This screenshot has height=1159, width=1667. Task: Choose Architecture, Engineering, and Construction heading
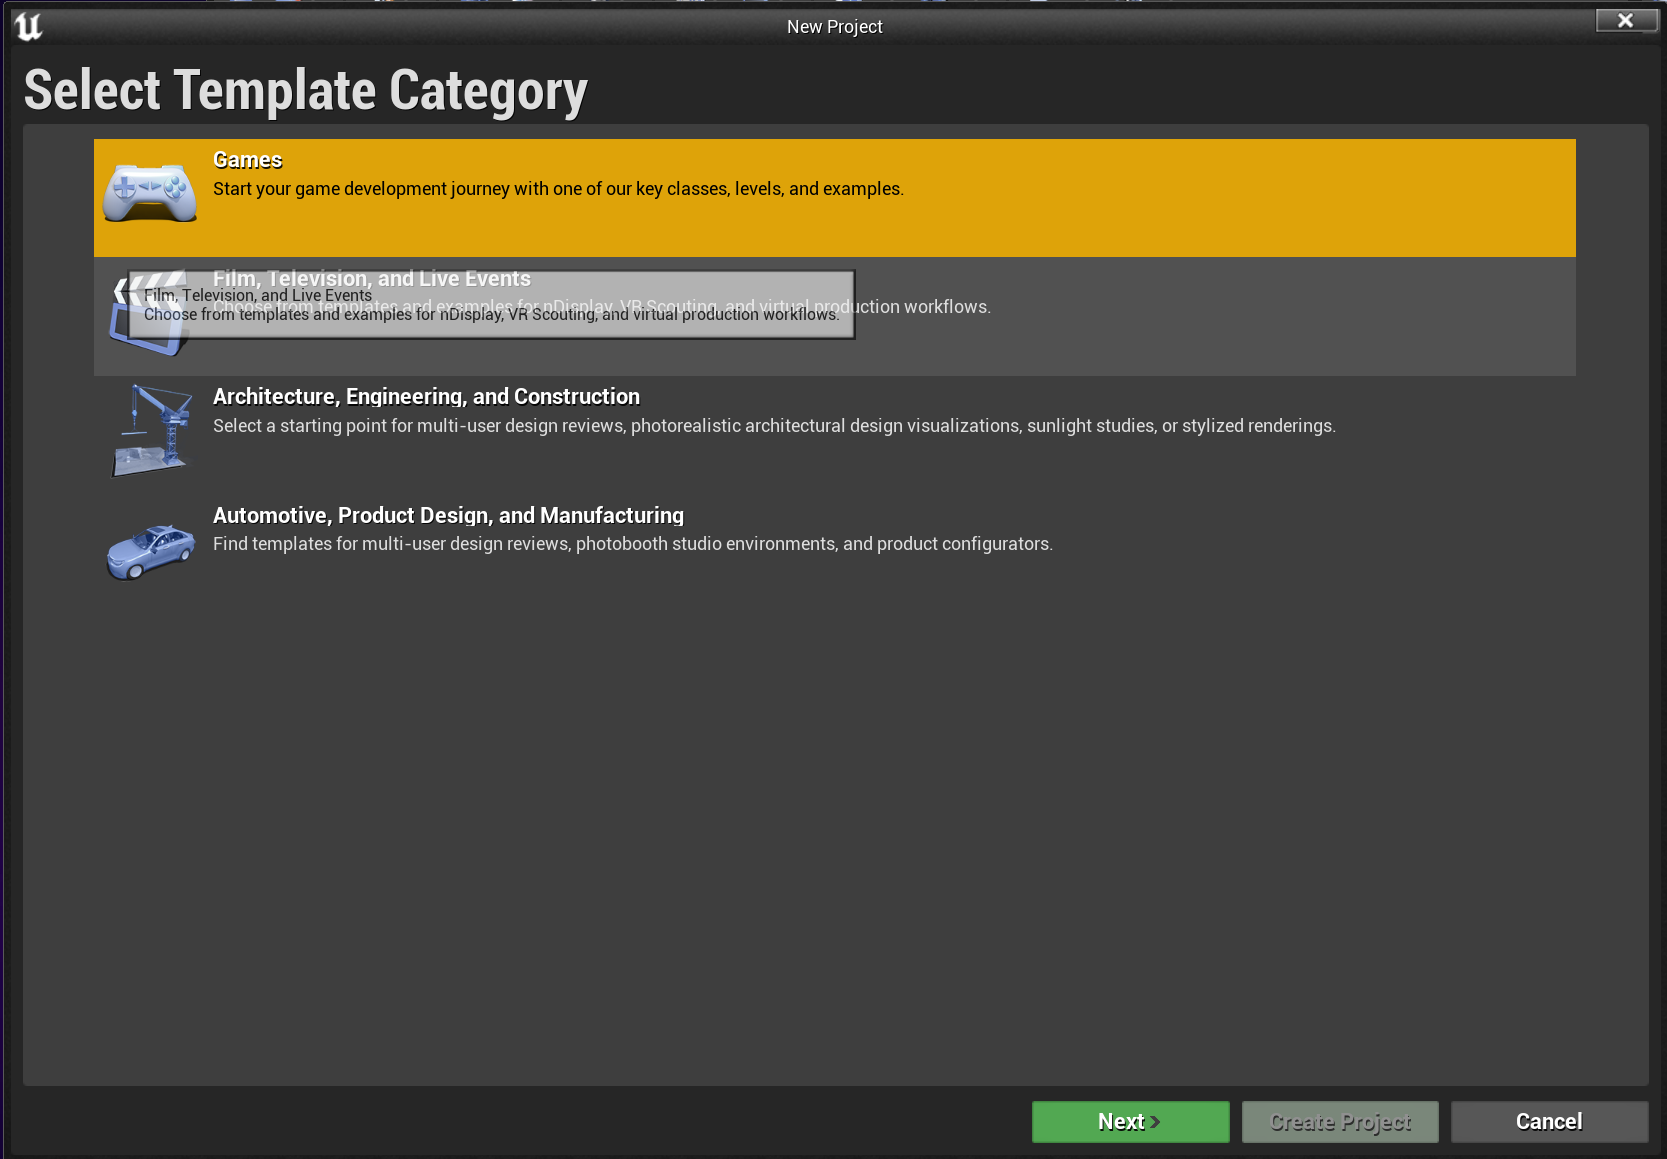pos(426,397)
